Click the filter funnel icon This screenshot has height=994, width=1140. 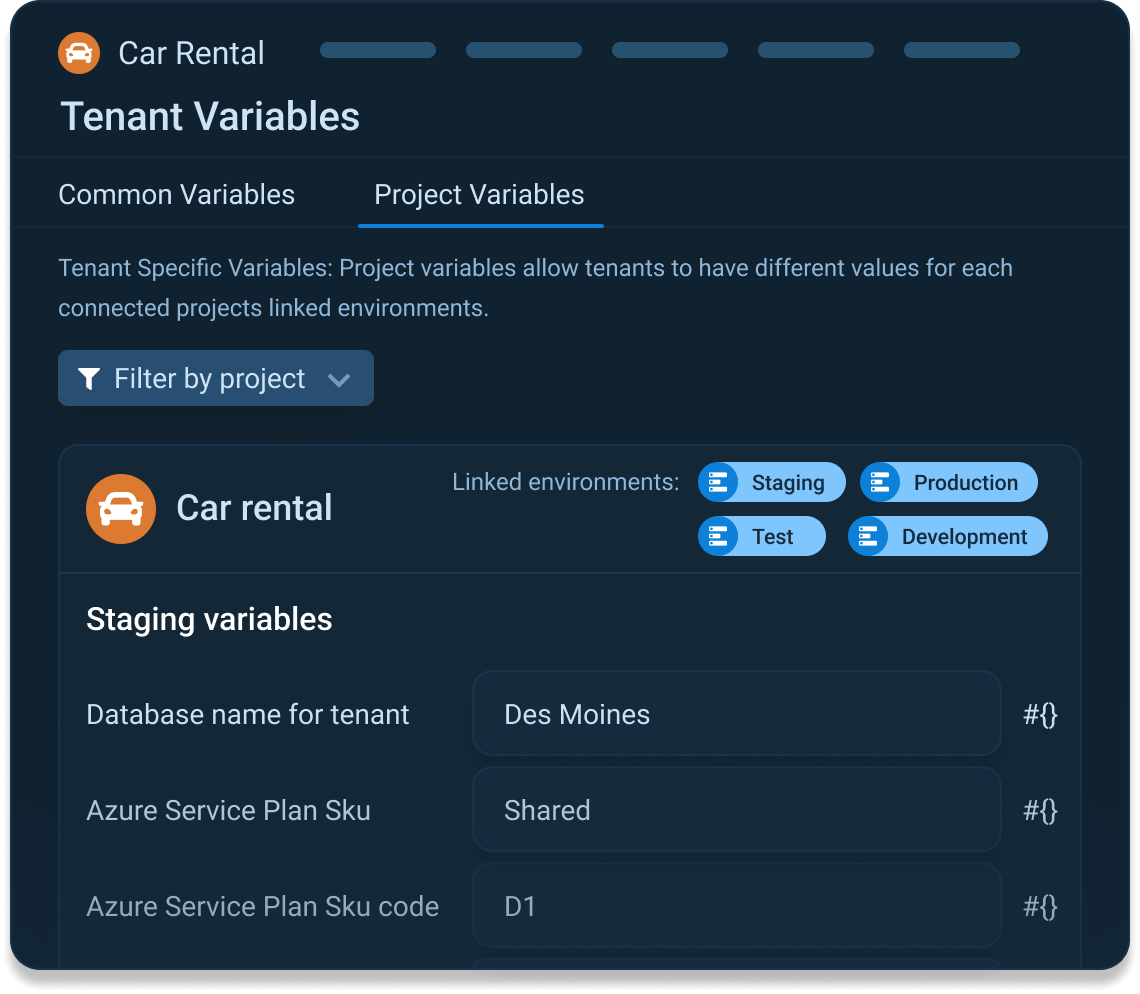pos(89,378)
